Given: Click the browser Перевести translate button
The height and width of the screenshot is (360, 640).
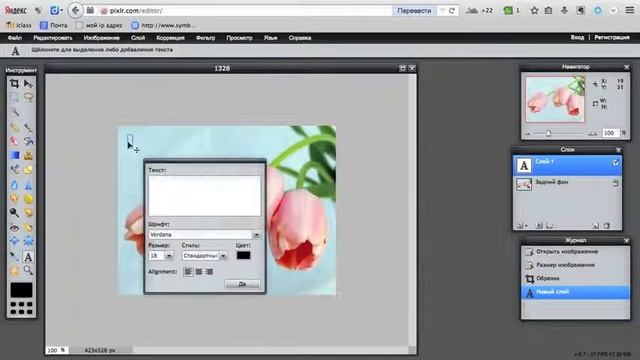Looking at the screenshot, I should 414,11.
